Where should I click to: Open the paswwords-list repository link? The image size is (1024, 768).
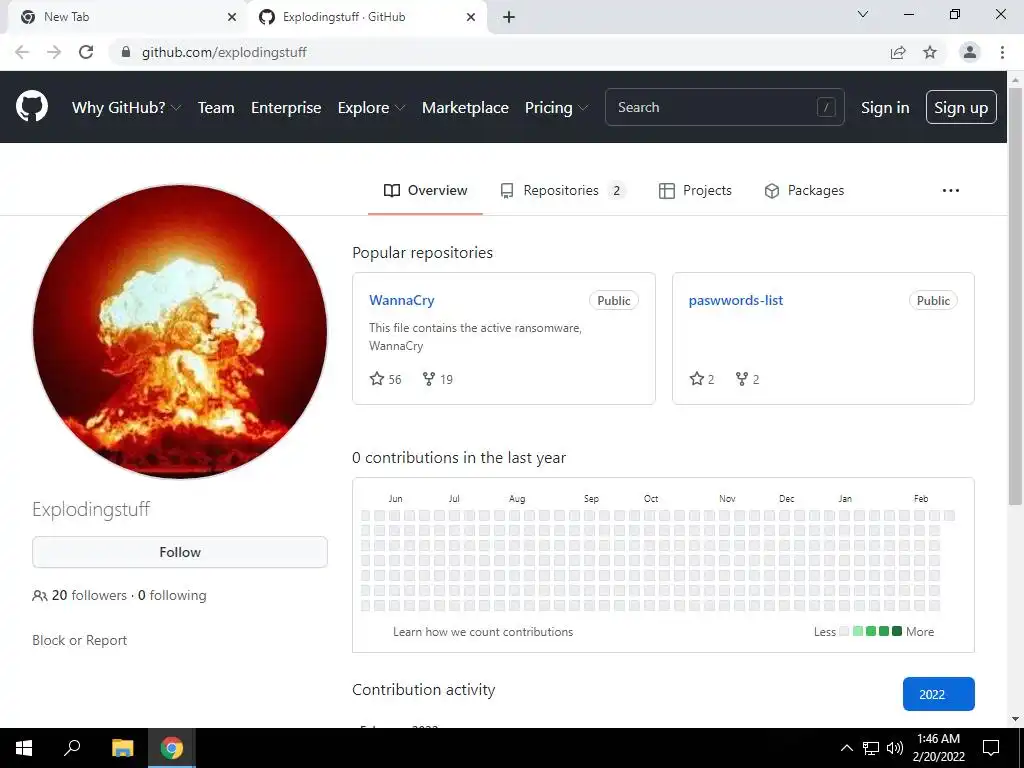tap(735, 300)
